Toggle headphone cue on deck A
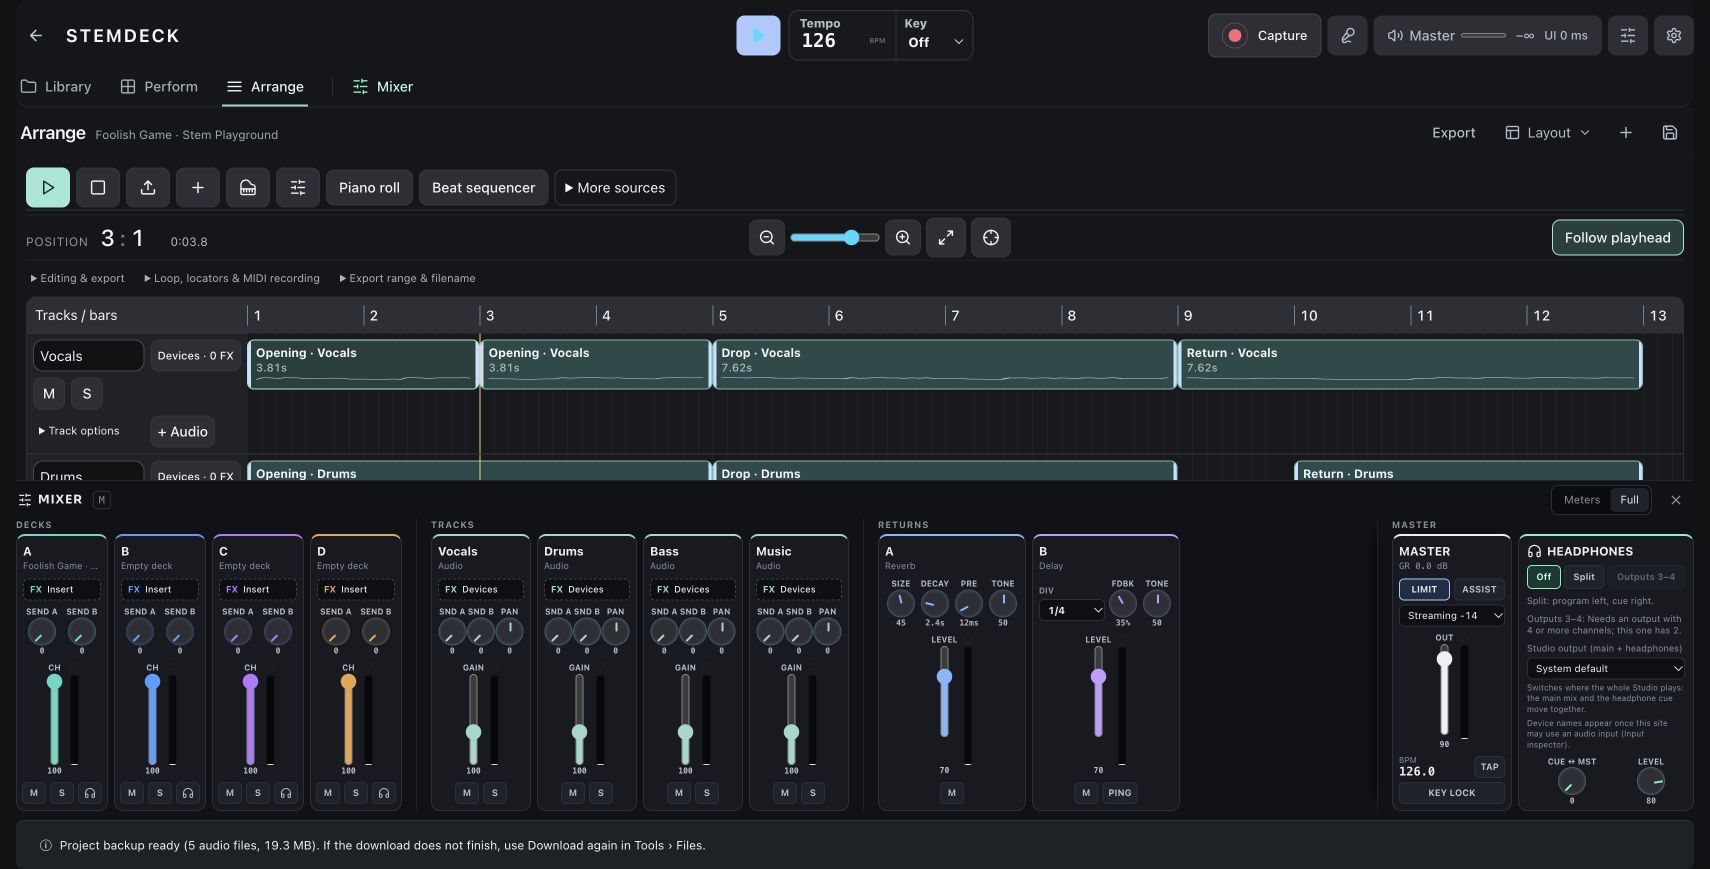This screenshot has width=1710, height=869. 90,793
